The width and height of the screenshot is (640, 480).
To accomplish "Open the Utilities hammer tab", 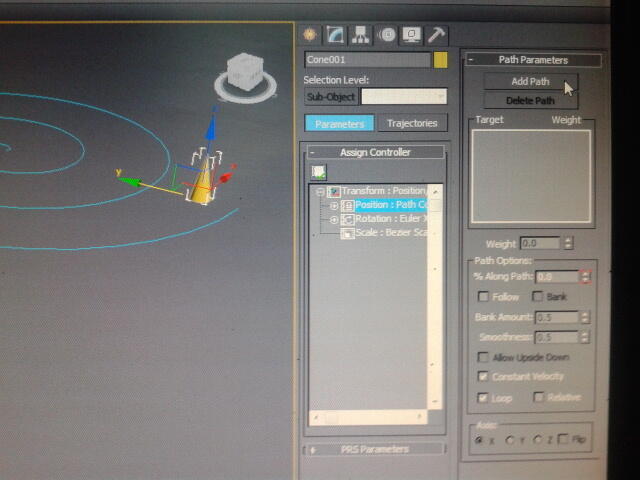I will point(436,35).
